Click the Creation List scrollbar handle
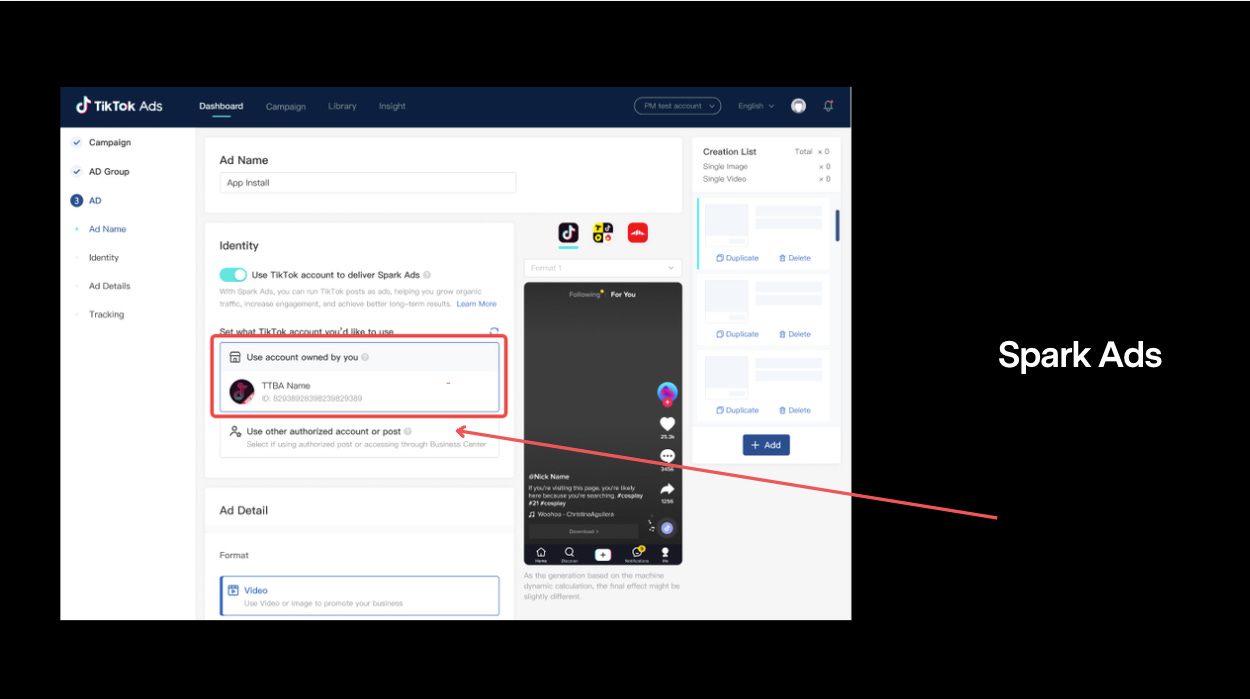 (837, 225)
